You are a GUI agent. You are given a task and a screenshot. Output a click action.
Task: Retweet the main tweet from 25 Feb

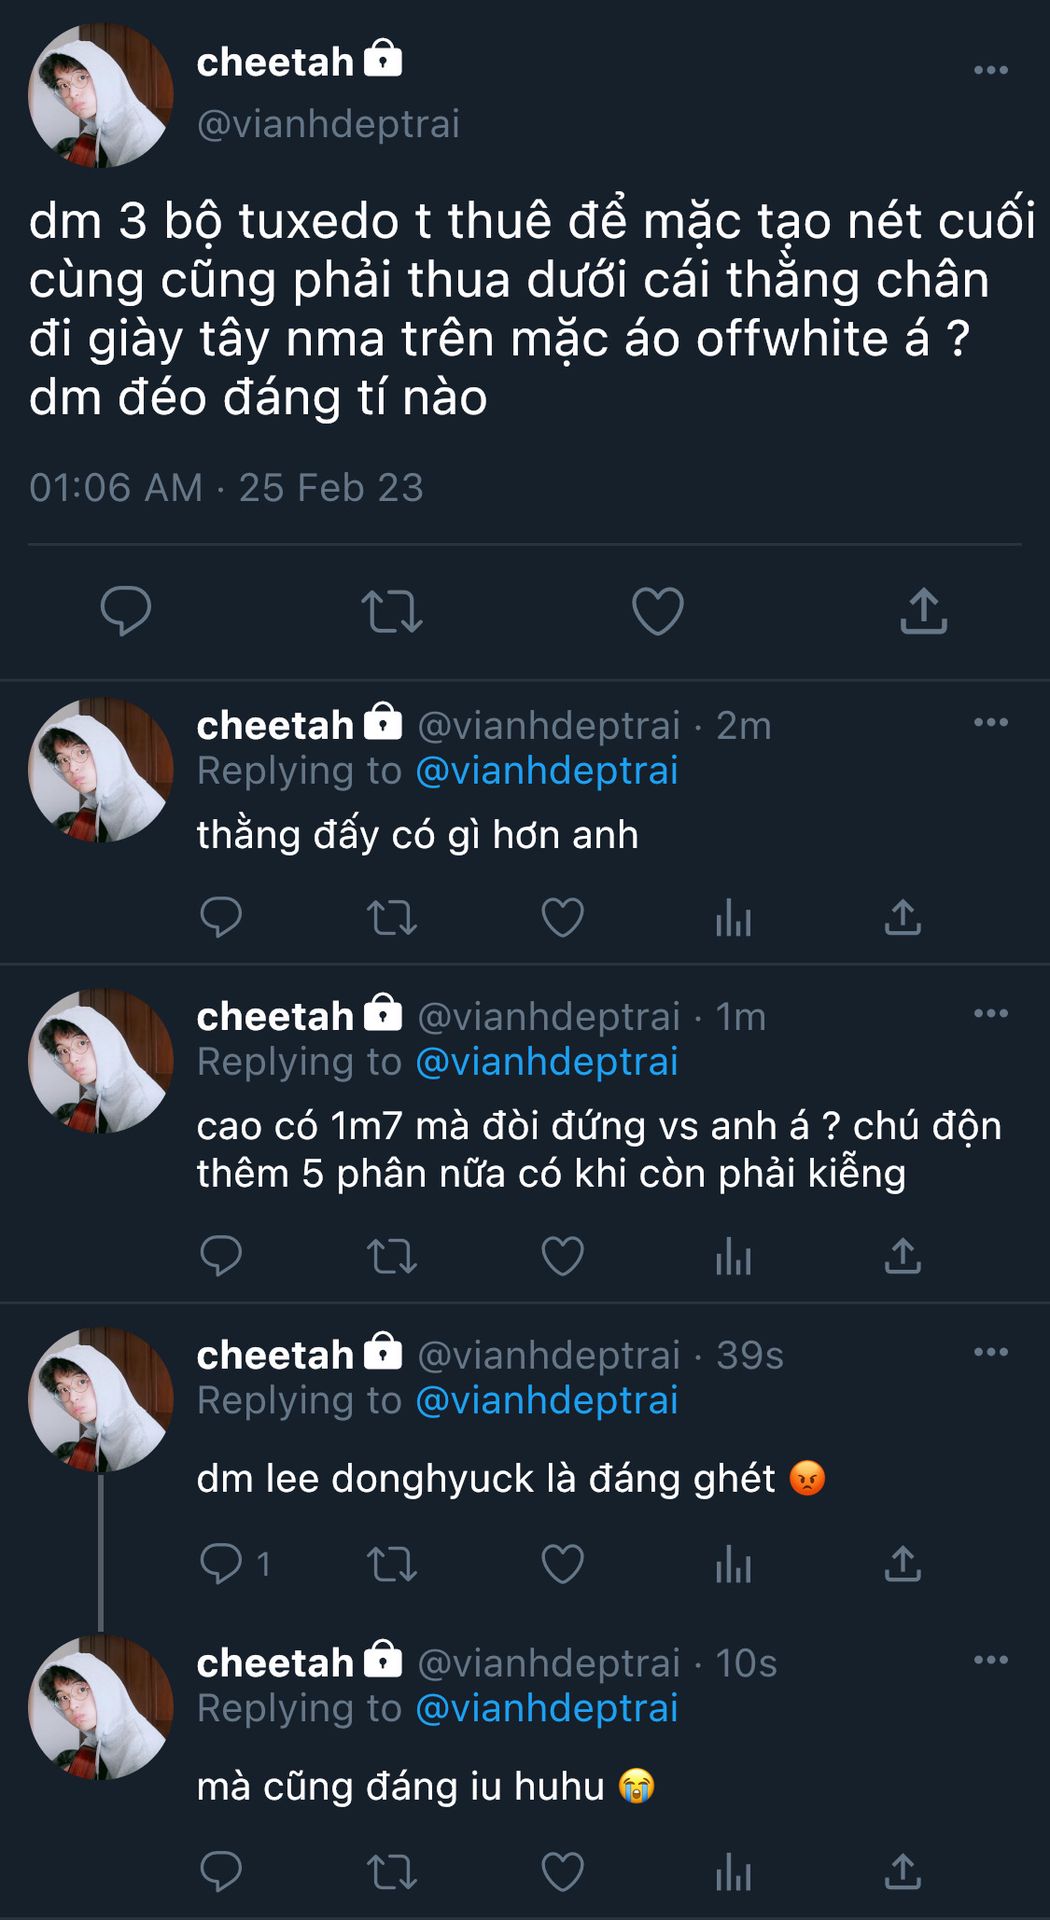pos(391,612)
